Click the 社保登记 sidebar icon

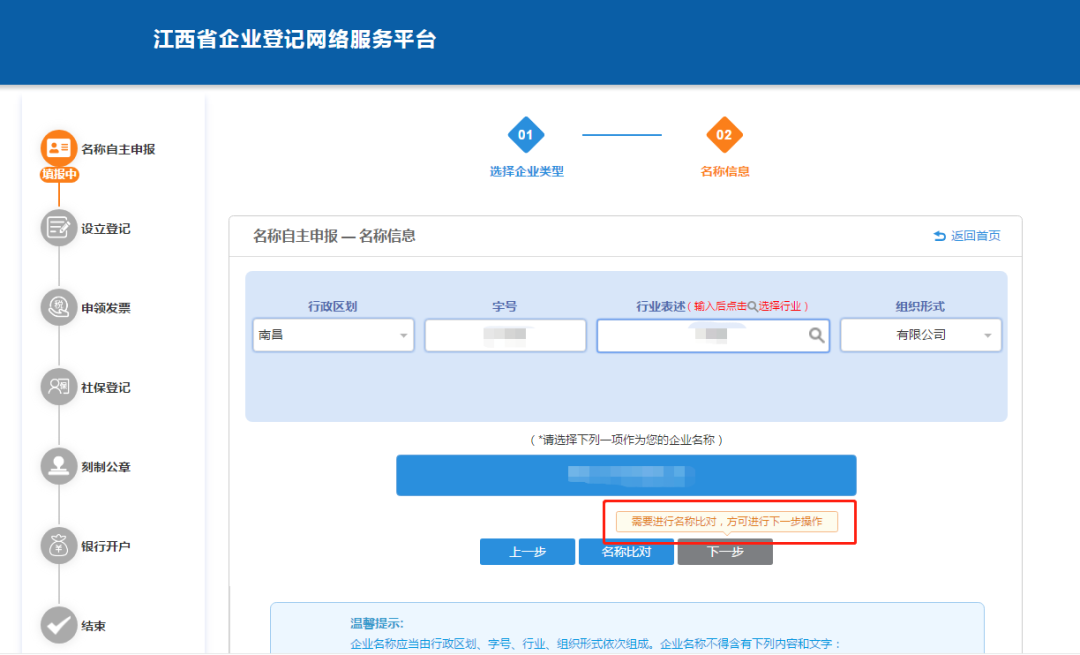[59, 386]
